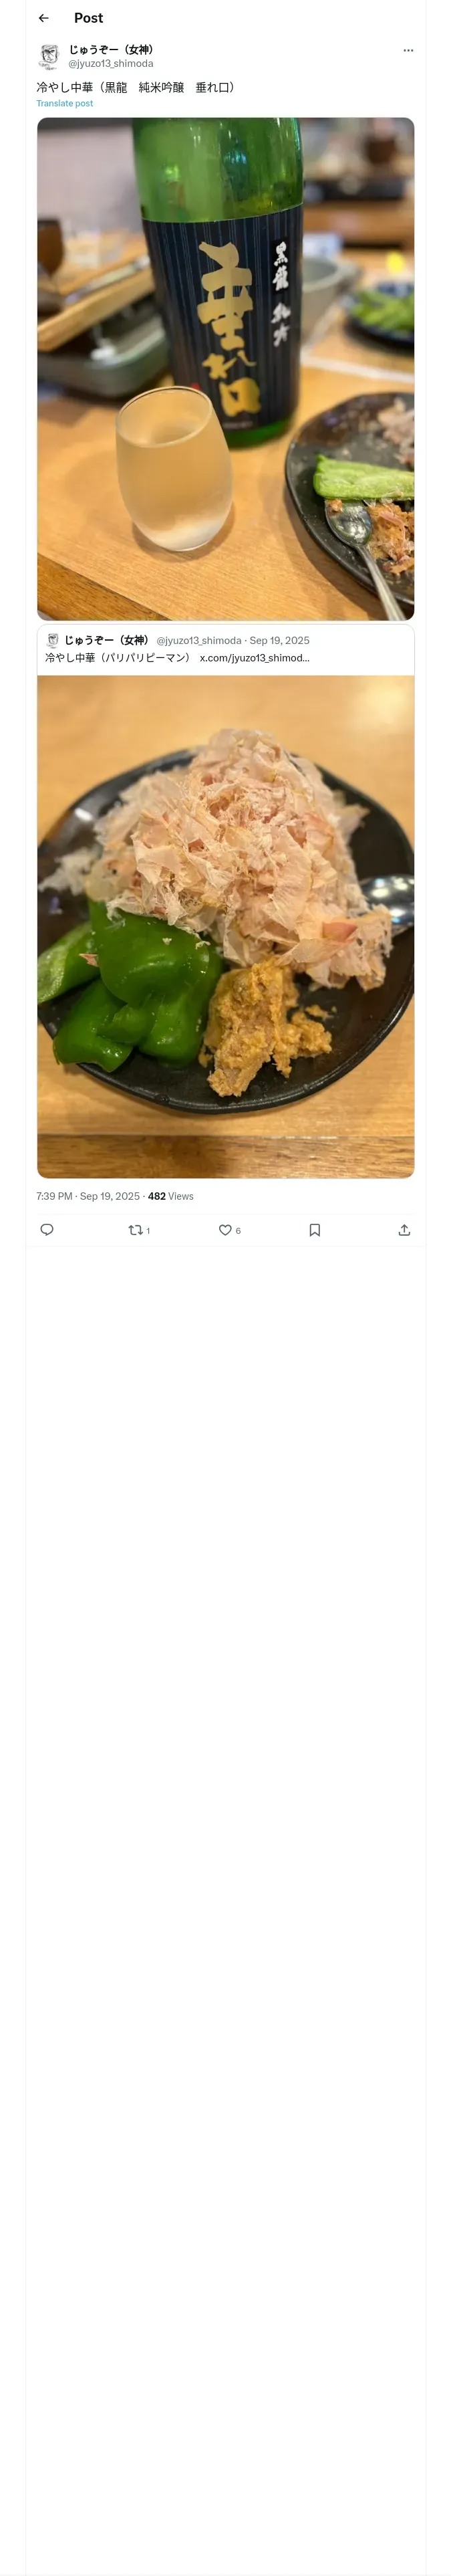Click the small avatar in quoted post
Screen dimensions: 451x2576
coord(52,640)
